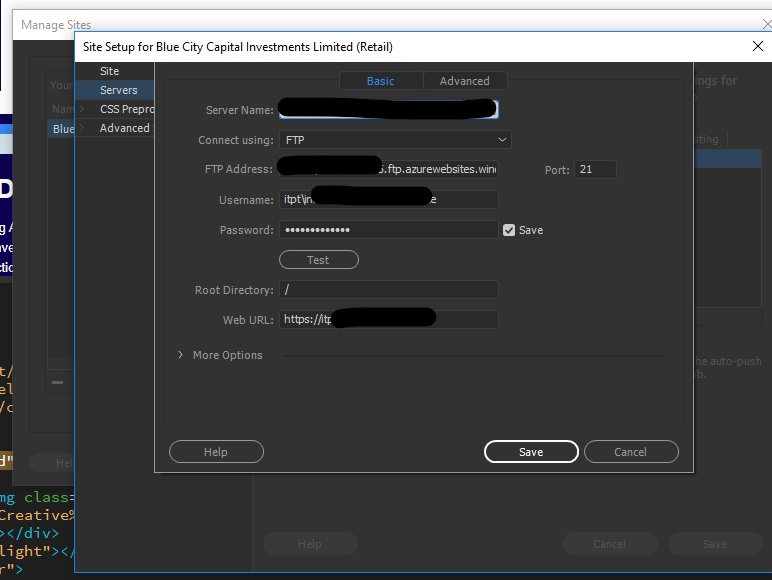Expand the Advanced Settings arrow
772x580 pixels.
(x=82, y=128)
